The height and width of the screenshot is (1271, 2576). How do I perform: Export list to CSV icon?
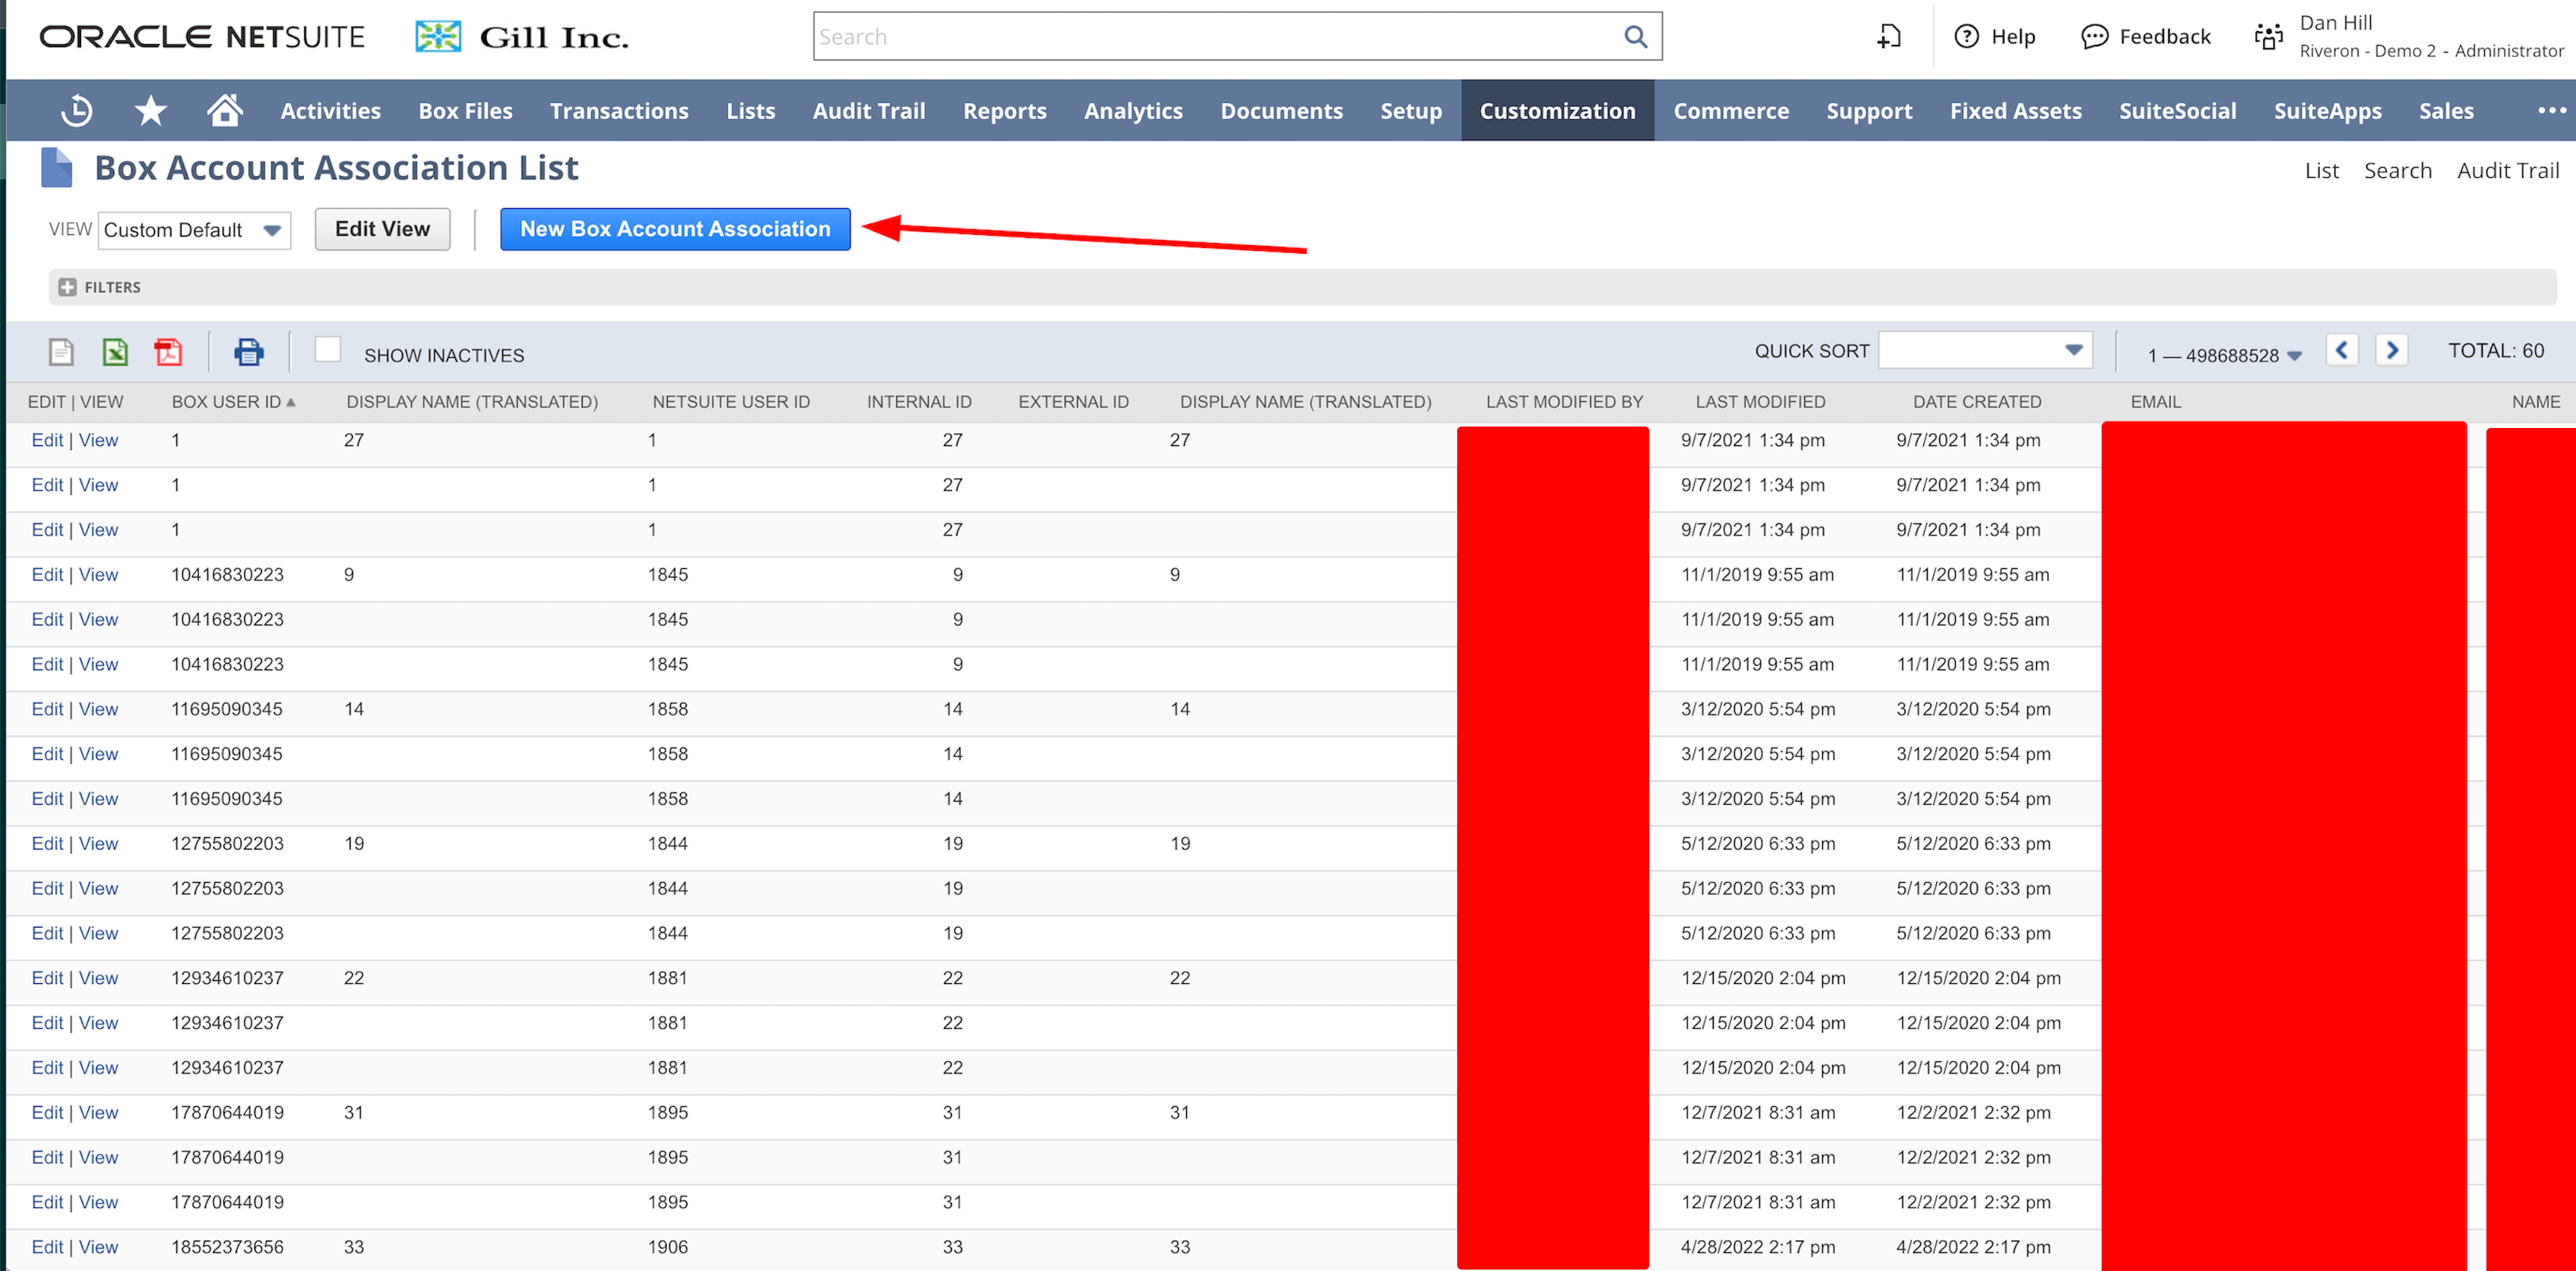pyautogui.click(x=61, y=352)
